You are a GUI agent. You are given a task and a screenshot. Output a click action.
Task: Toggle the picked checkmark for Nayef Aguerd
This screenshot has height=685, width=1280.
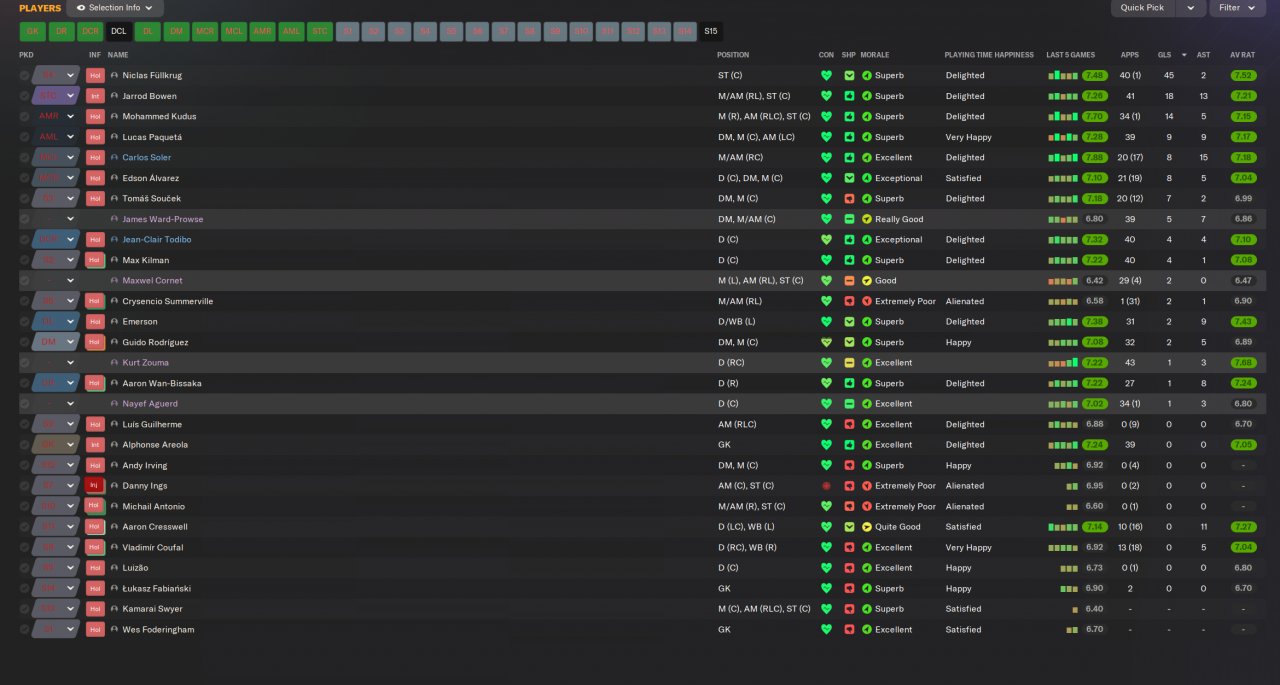click(x=25, y=404)
